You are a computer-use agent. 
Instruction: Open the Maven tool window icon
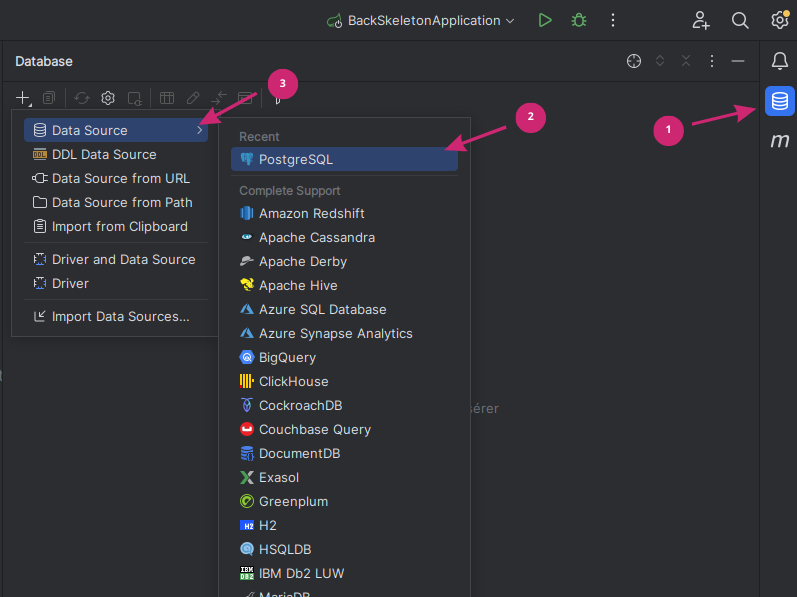coord(779,140)
